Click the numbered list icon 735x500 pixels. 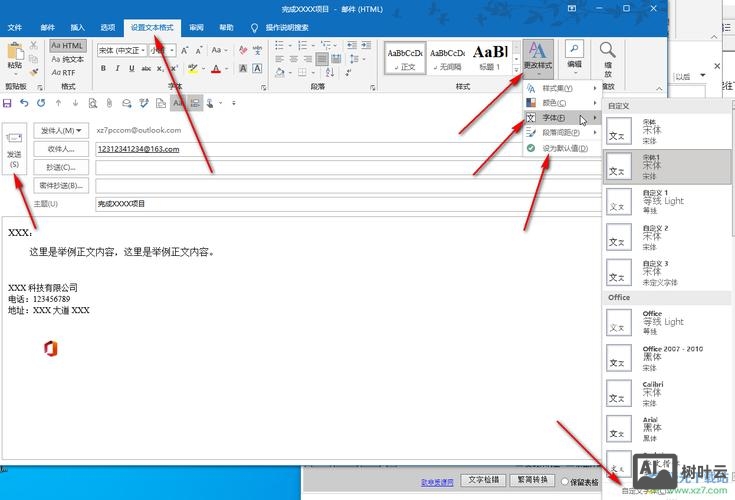point(302,45)
